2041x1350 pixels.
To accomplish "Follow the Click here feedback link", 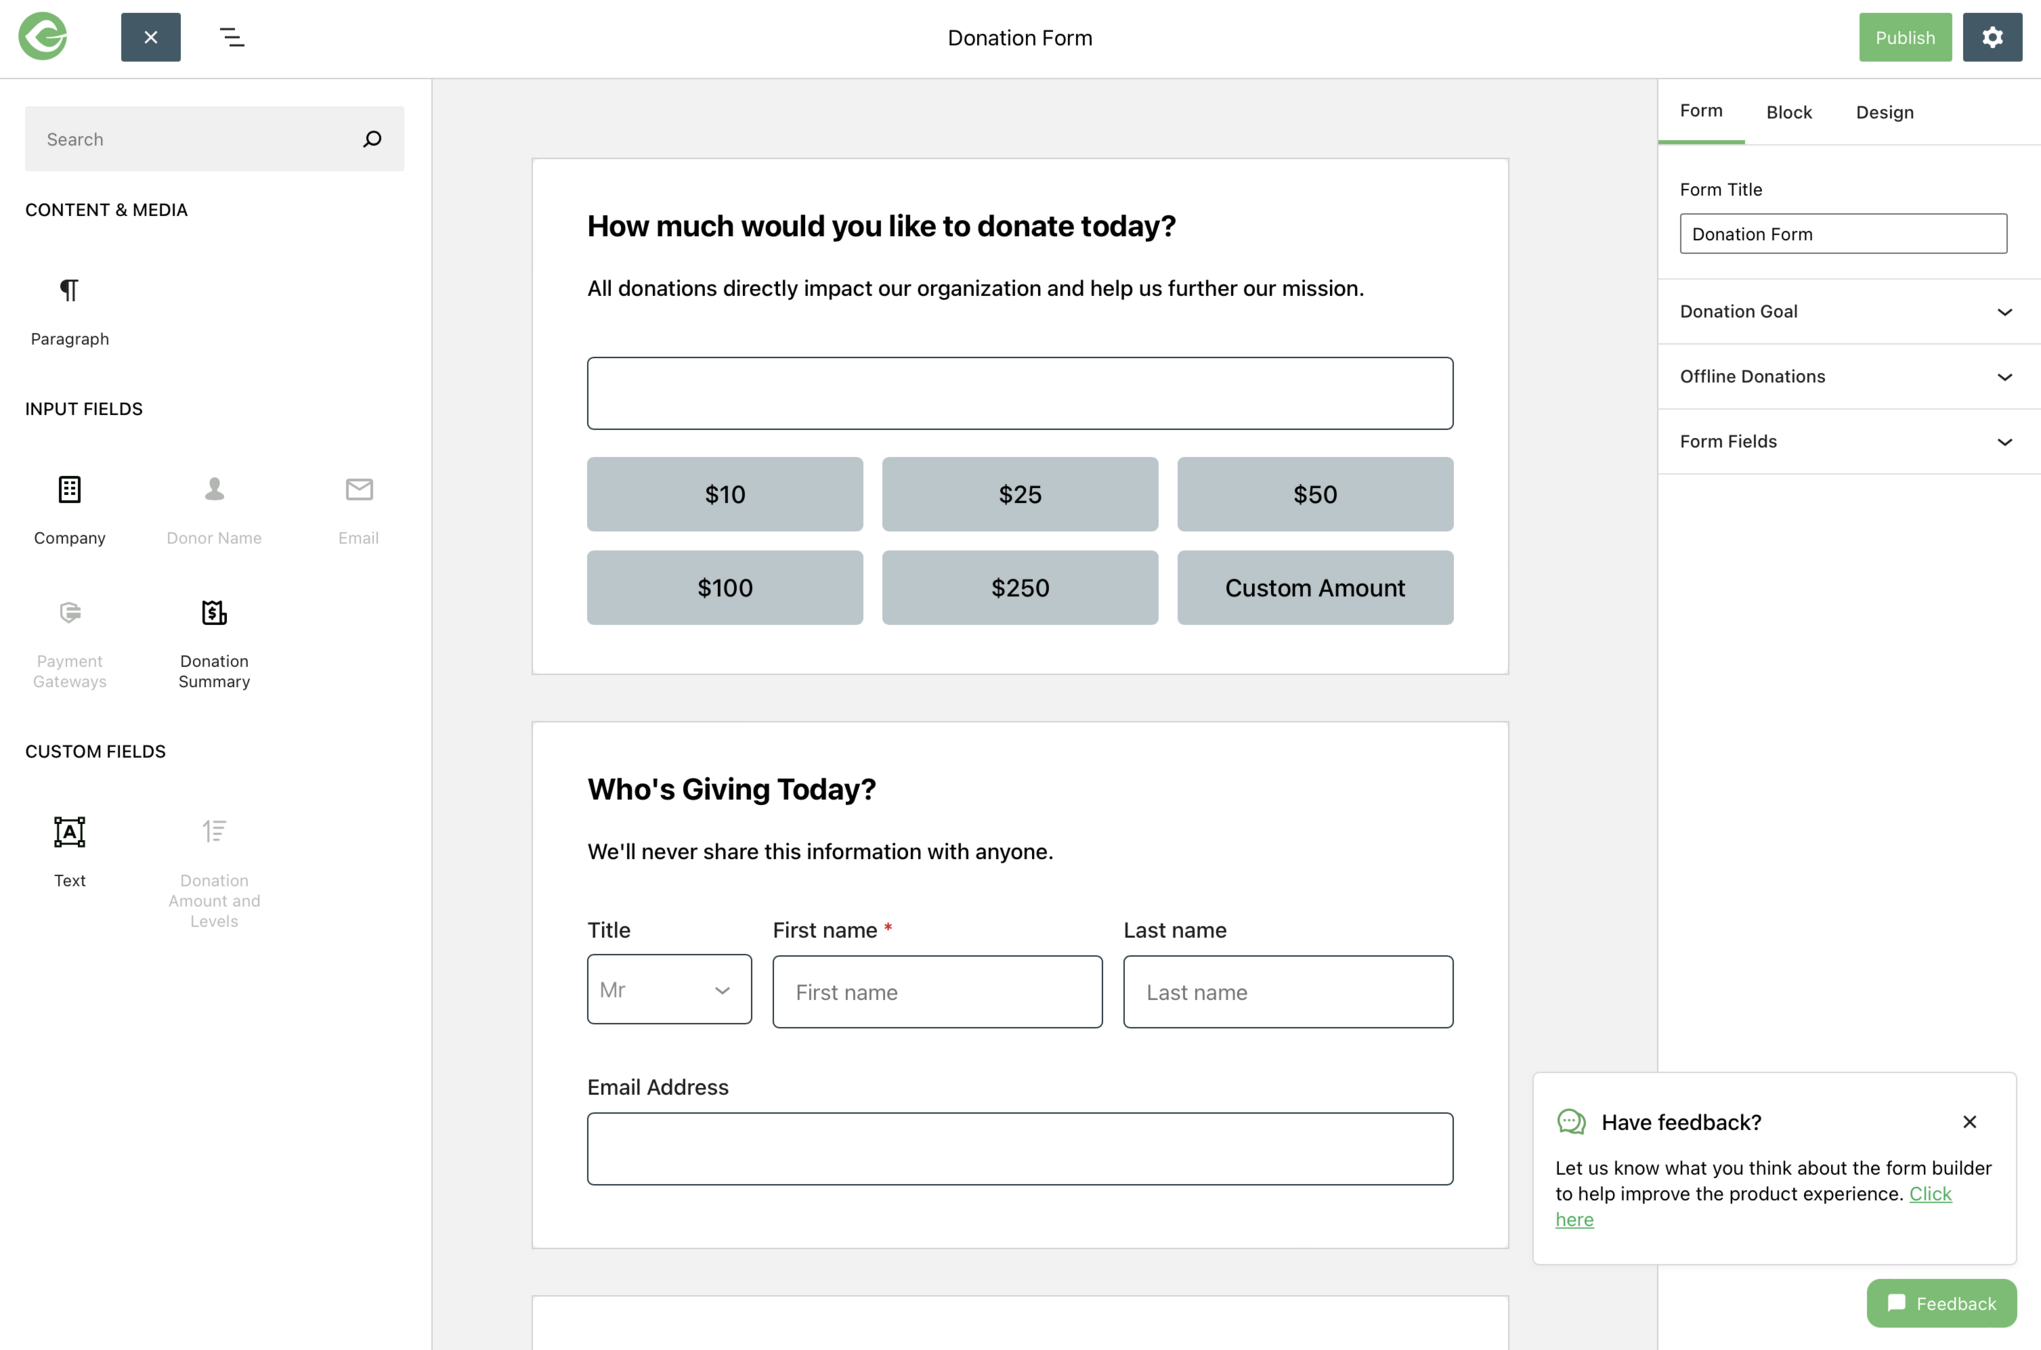I will click(1929, 1194).
